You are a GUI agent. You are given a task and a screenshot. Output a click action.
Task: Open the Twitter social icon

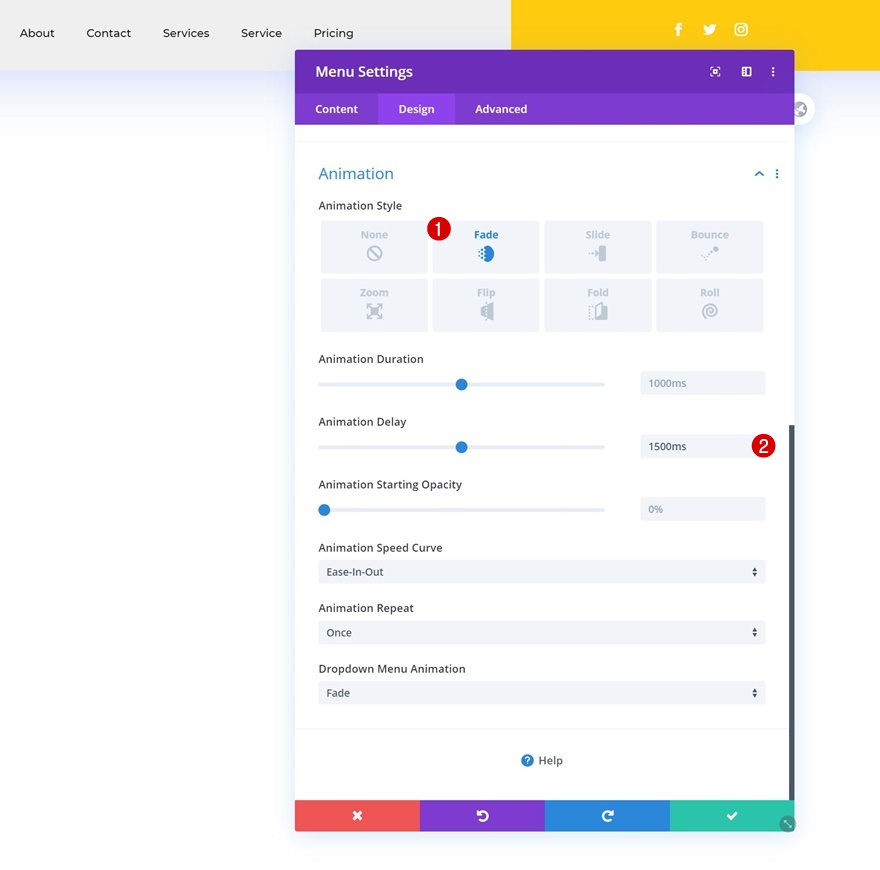point(709,29)
